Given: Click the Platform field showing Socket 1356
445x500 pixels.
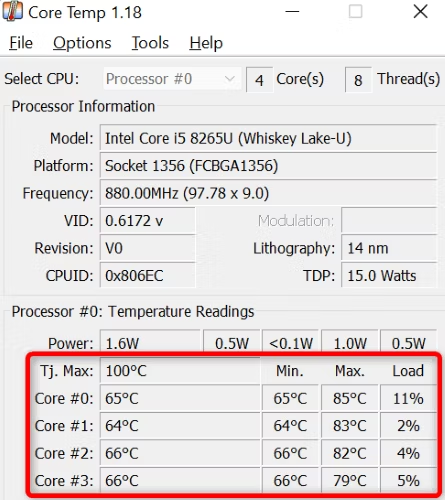Looking at the screenshot, I should pos(268,166).
